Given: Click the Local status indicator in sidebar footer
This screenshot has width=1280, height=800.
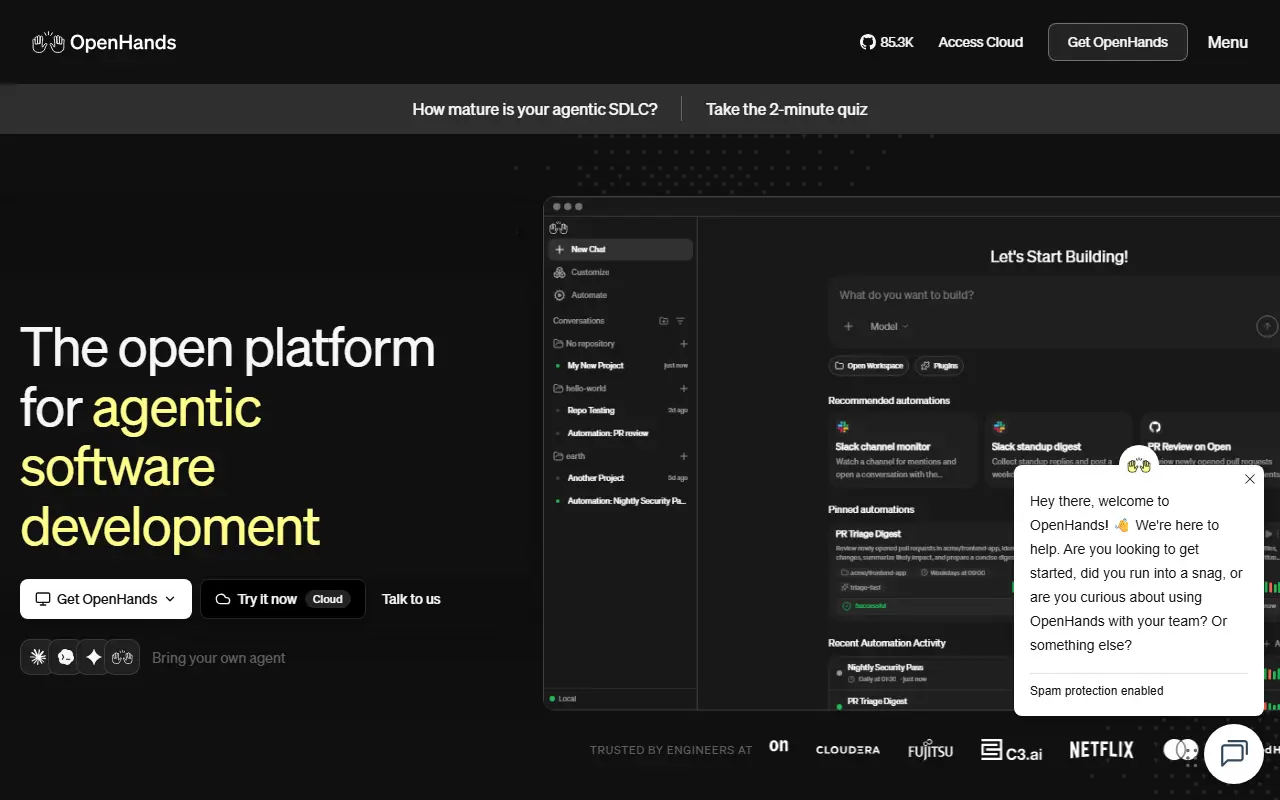Looking at the screenshot, I should coord(562,698).
